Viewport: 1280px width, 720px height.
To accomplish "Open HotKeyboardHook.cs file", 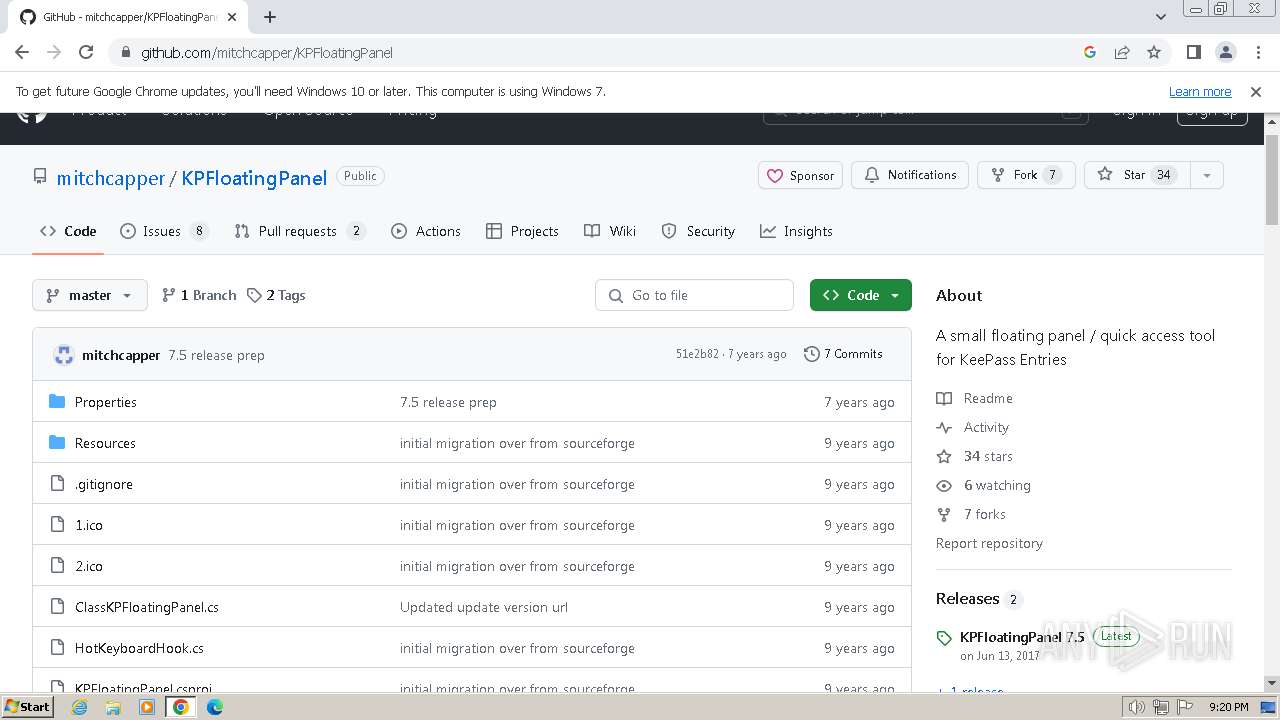I will (x=139, y=648).
